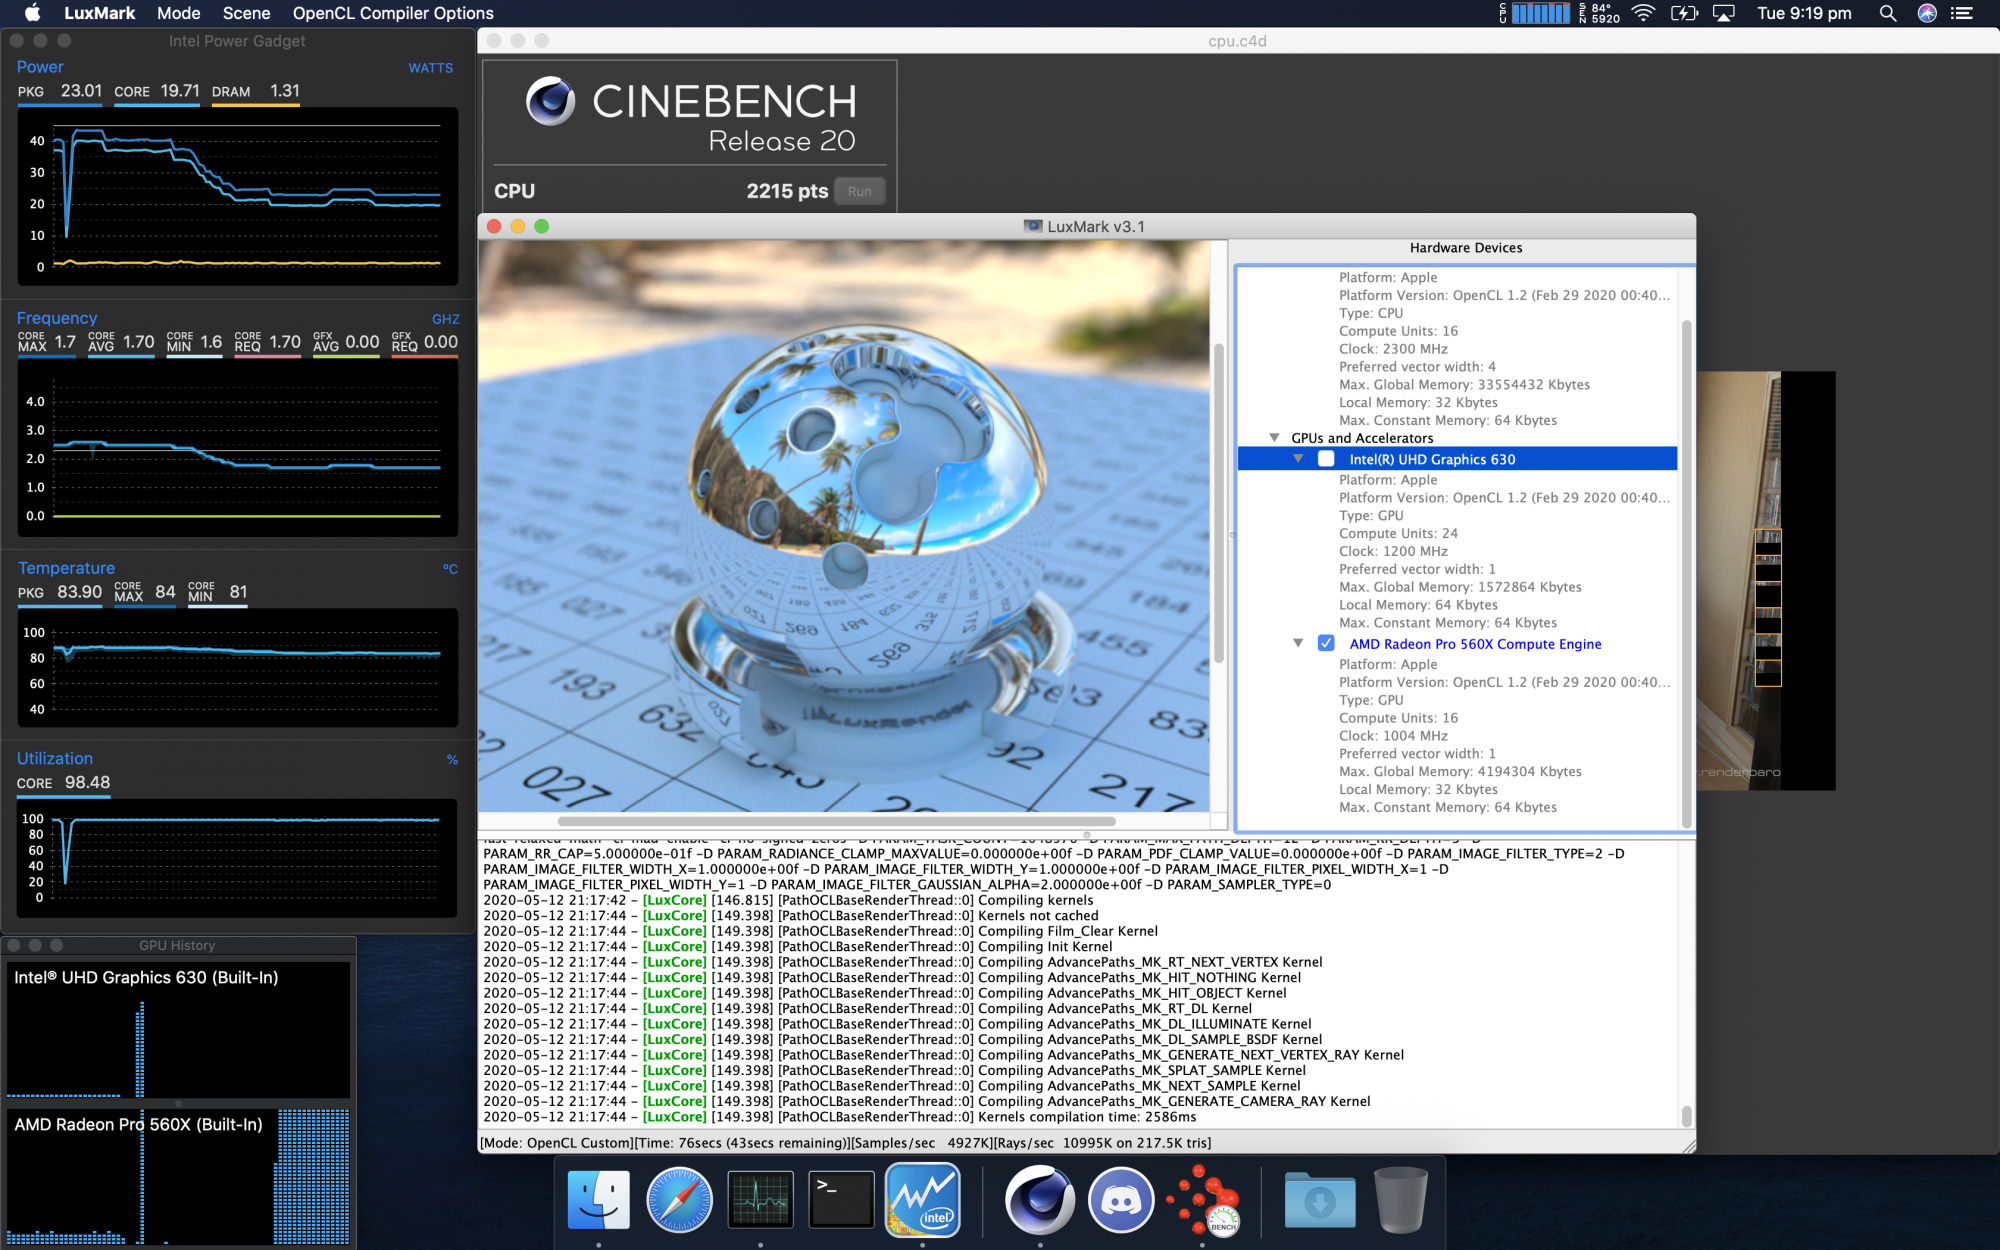Open Terminal from the Dock
This screenshot has height=1250, width=2000.
840,1199
